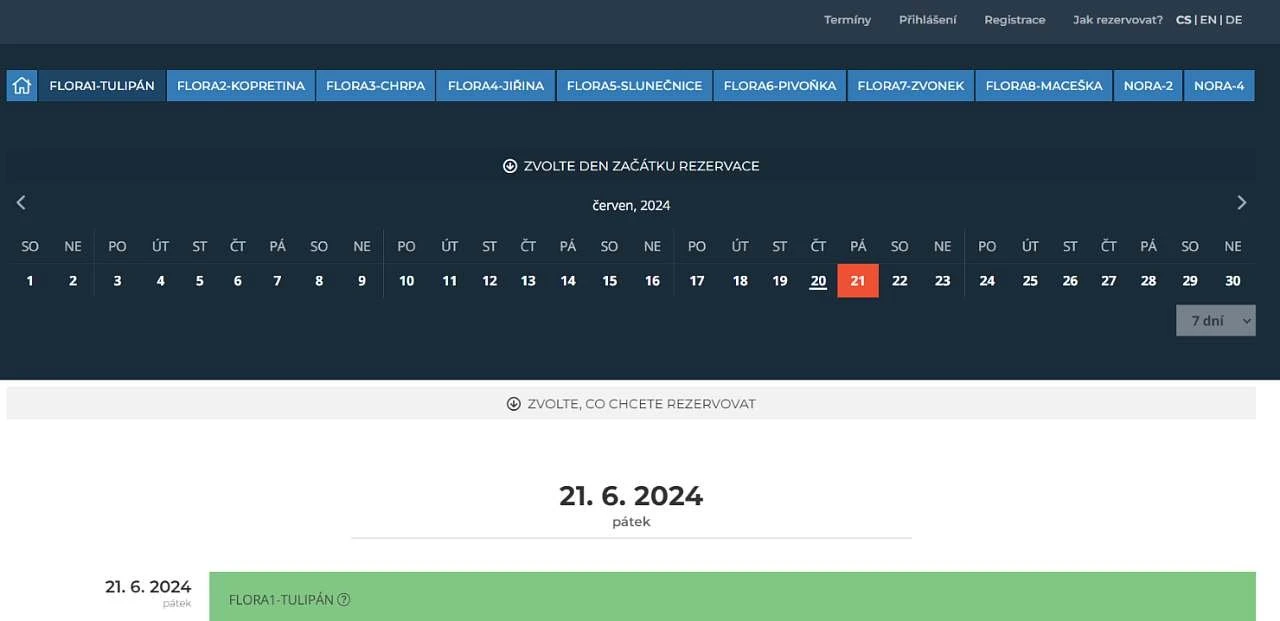
Task: Open the FLORA5-SLUNEČNICE tab
Action: coord(634,86)
